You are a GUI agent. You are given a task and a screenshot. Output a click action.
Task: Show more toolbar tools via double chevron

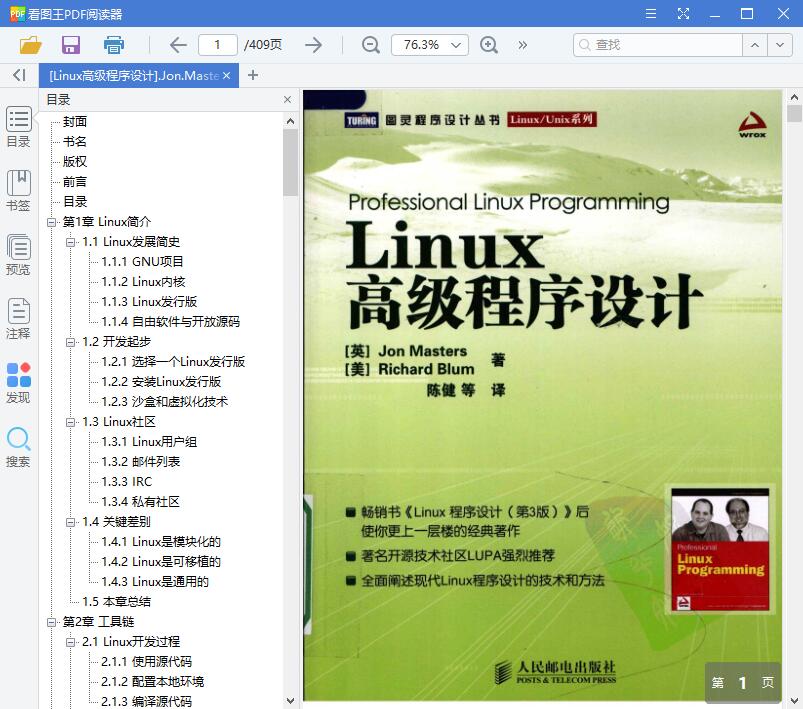click(x=522, y=45)
